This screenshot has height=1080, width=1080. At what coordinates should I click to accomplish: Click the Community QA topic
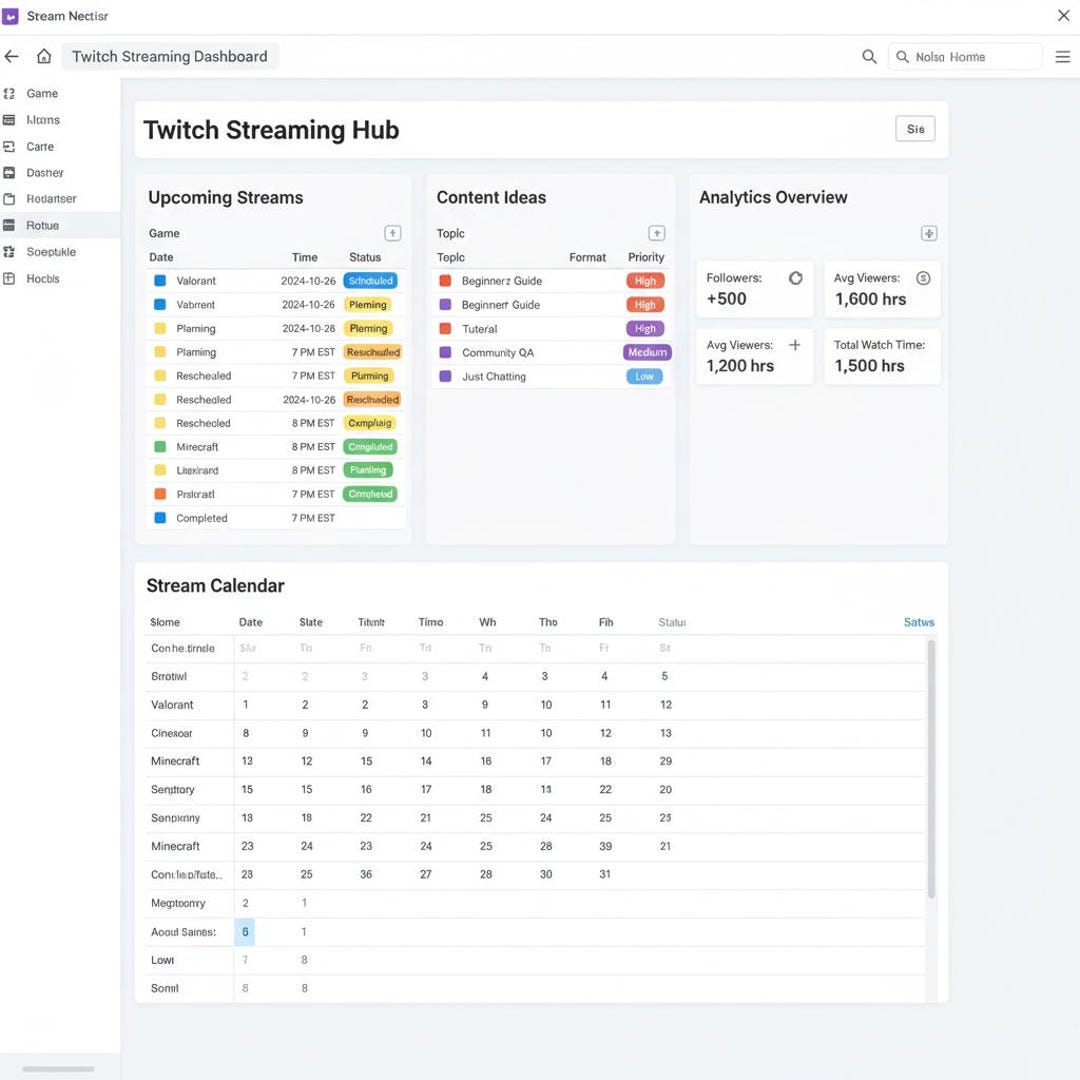(x=497, y=353)
